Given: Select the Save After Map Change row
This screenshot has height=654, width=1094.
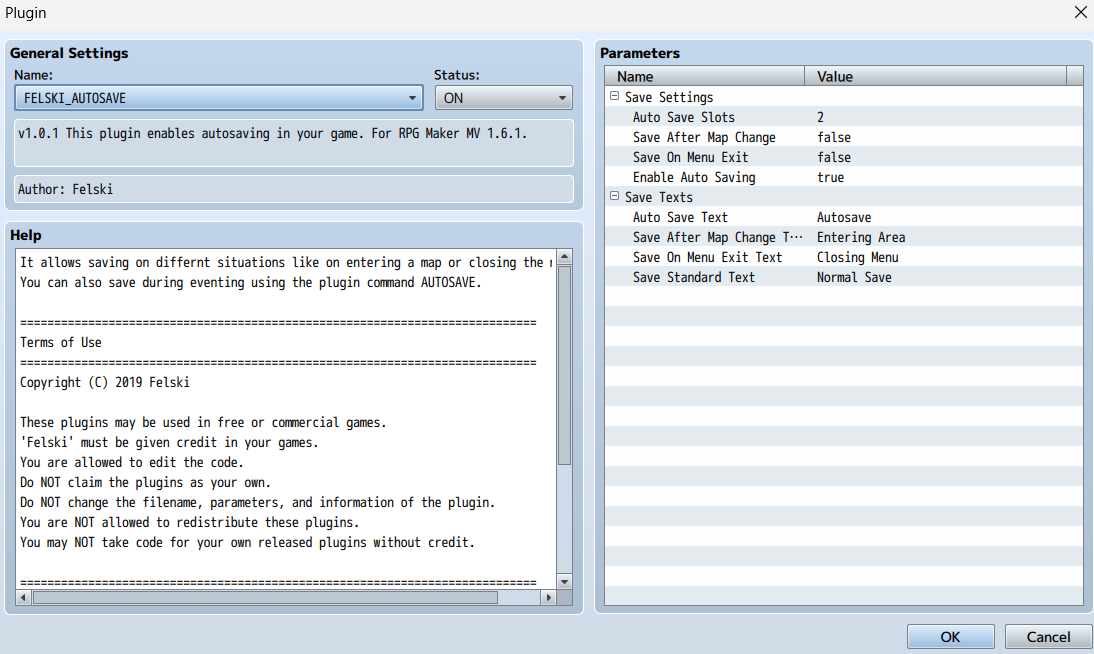Looking at the screenshot, I should click(x=703, y=137).
